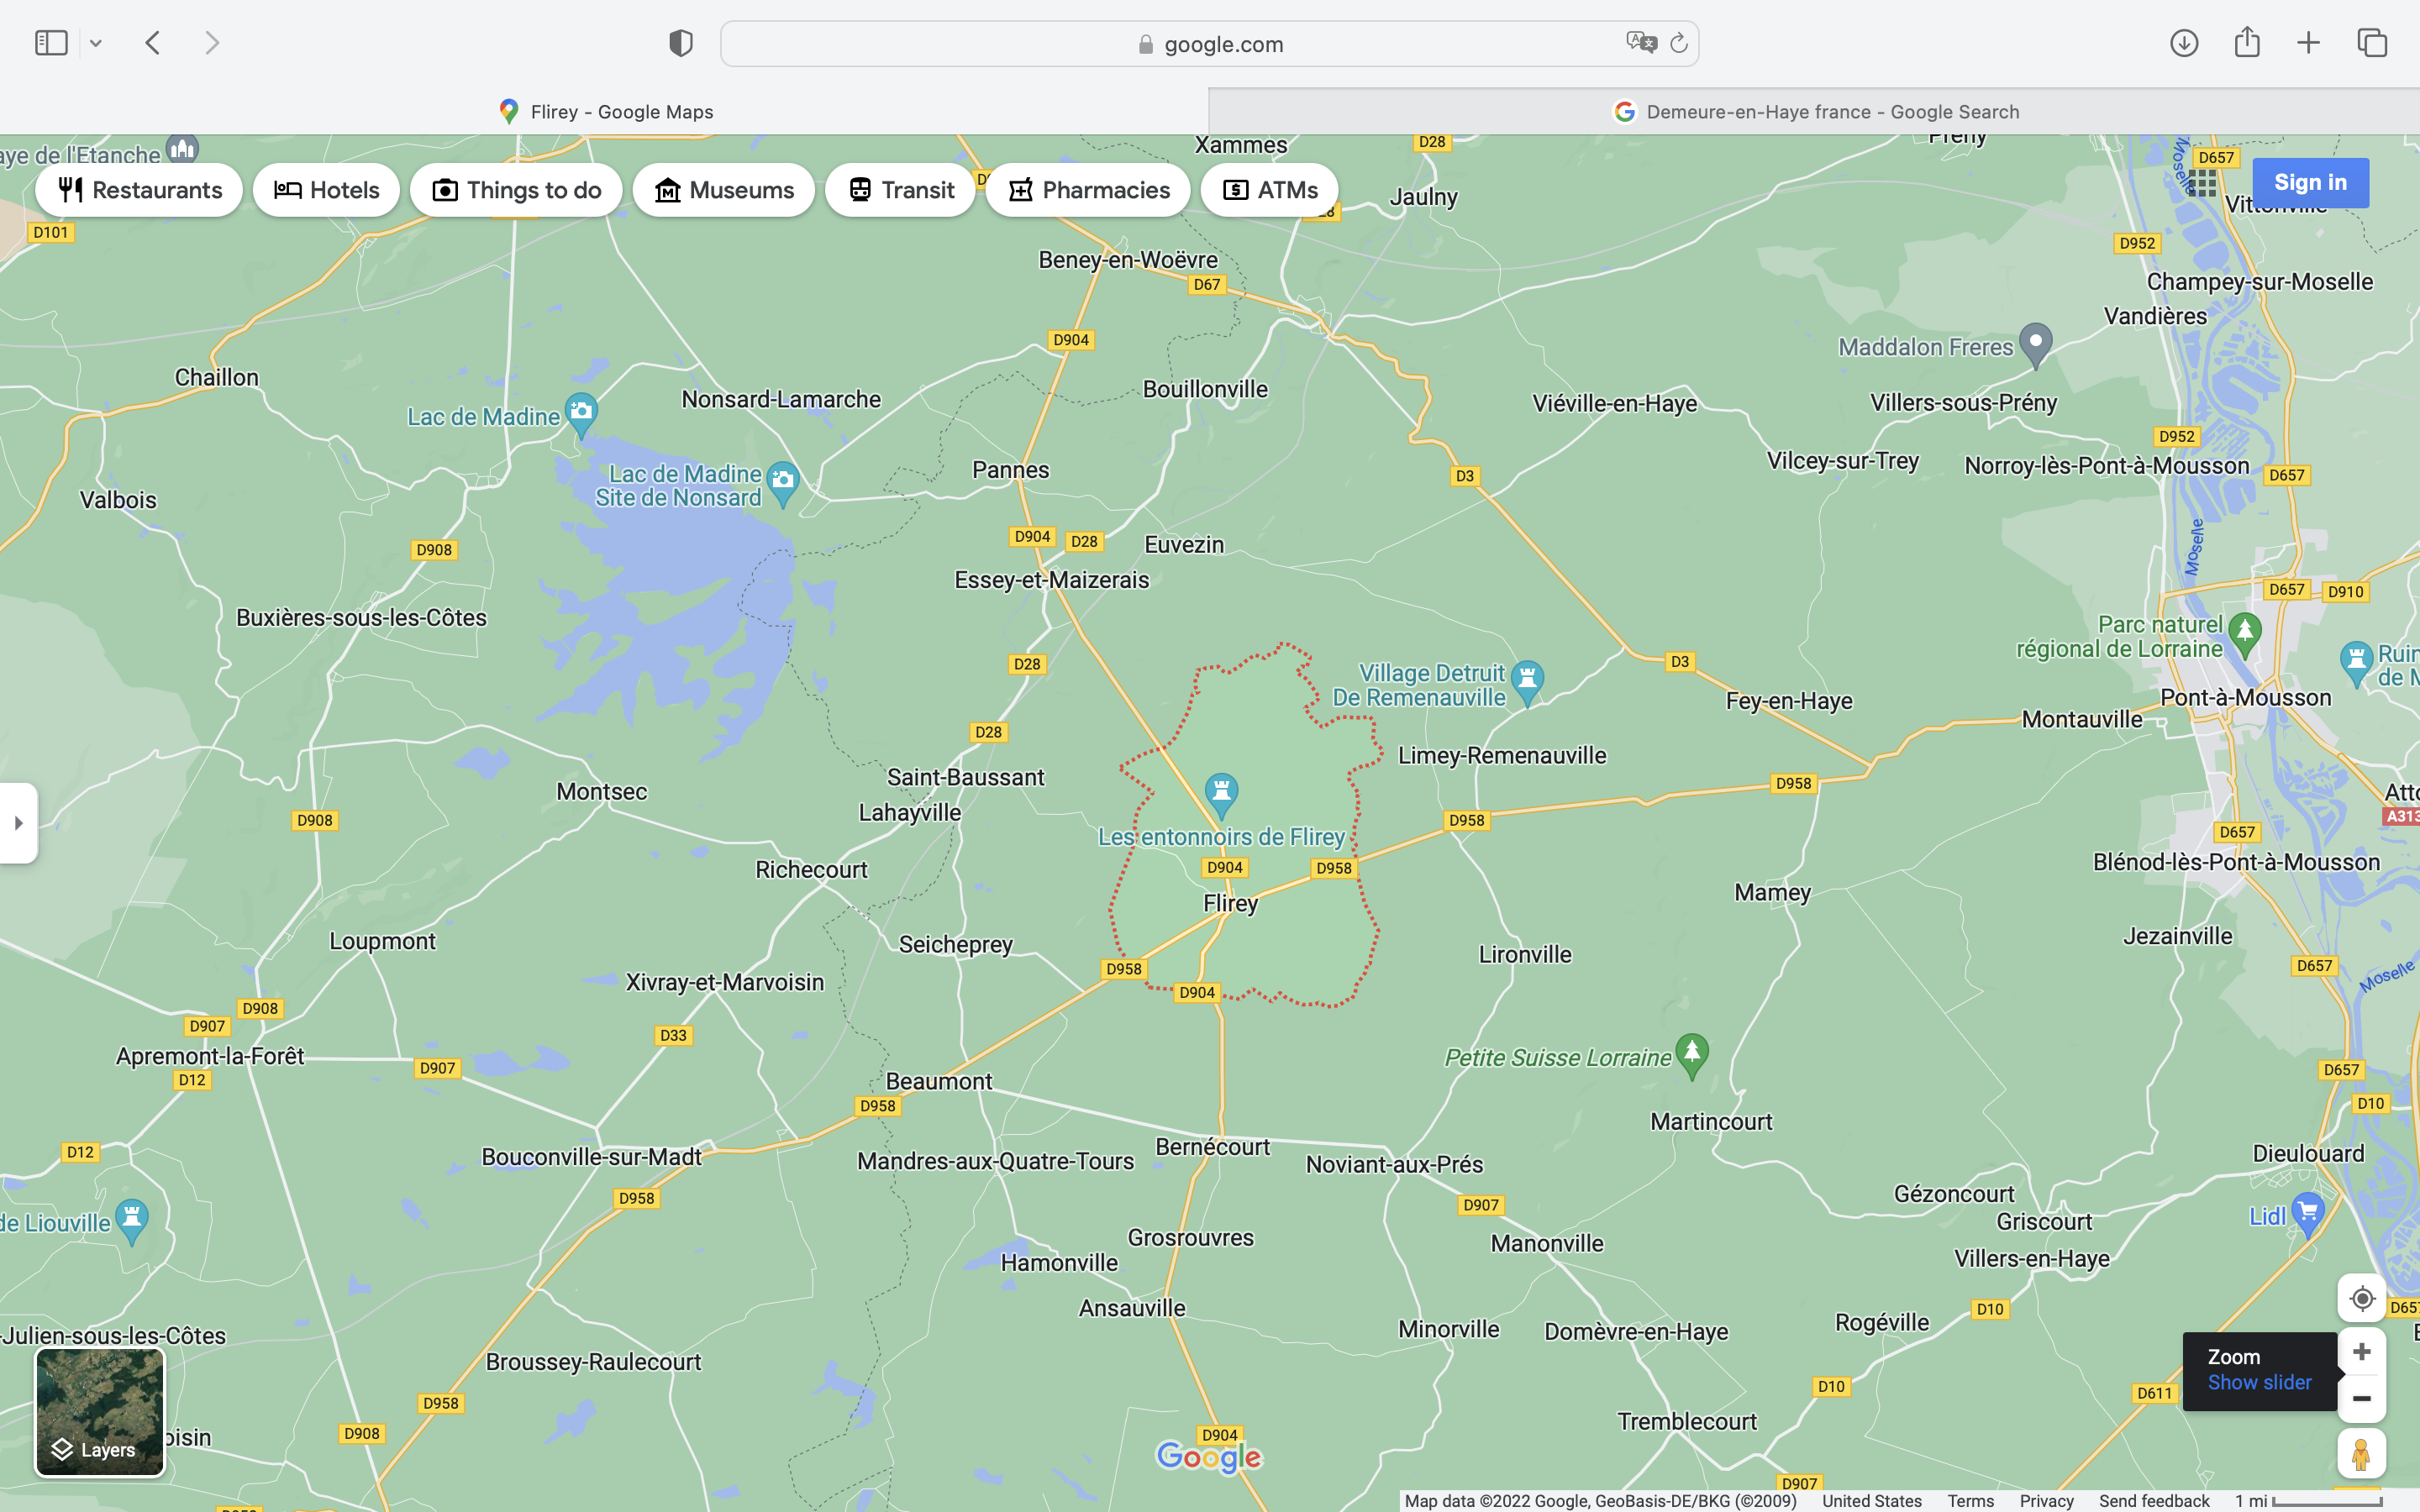Click Show slider in Zoom tooltip

coord(2259,1382)
